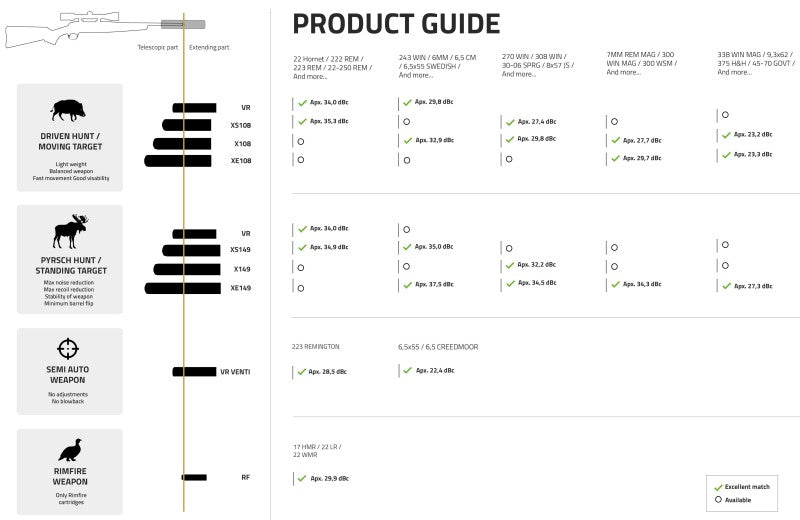The height and width of the screenshot is (520, 800).
Task: Click the 243 WIN / 6MM caliber column header
Action: click(x=440, y=66)
